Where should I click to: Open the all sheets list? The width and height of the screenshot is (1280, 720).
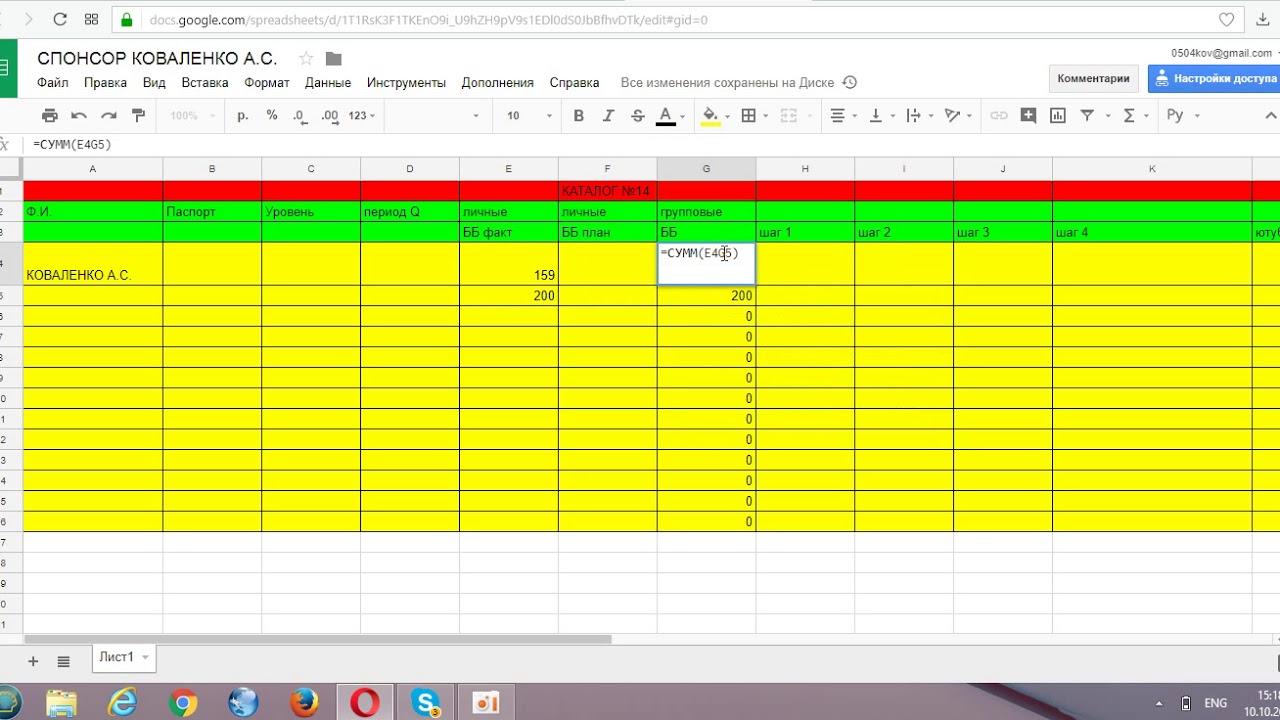(64, 661)
